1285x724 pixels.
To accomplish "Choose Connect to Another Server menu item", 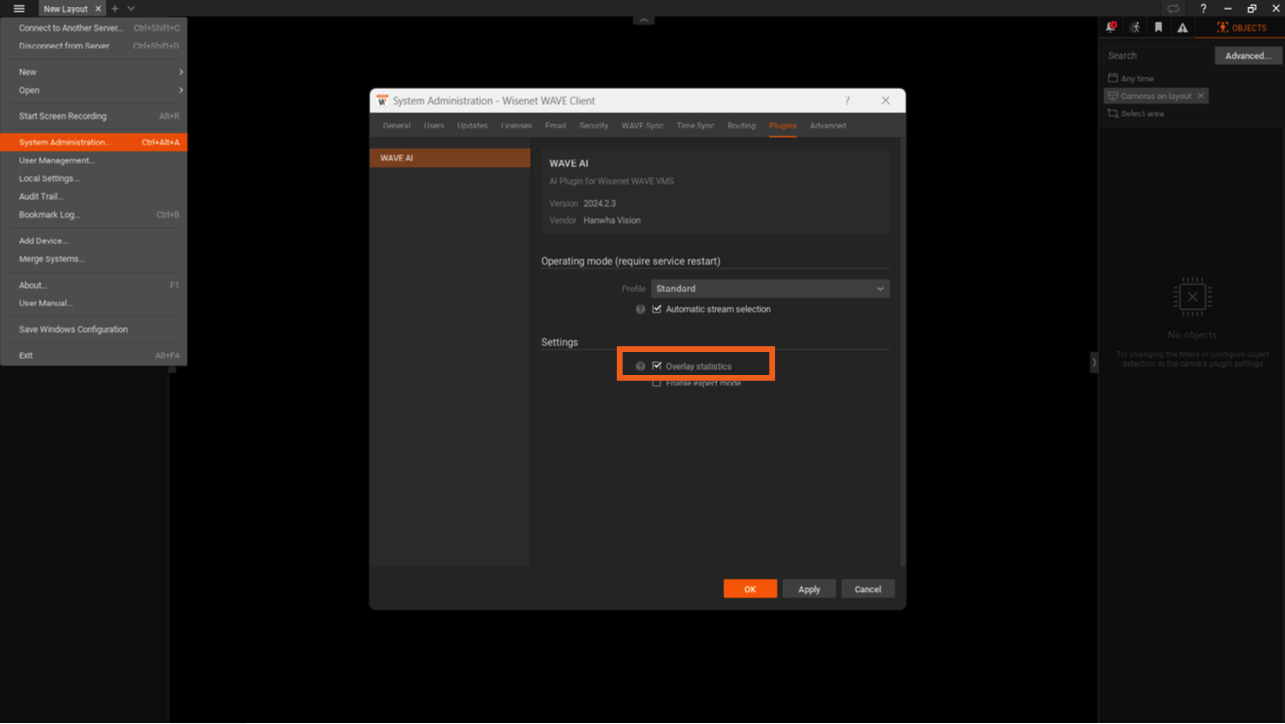I will tap(93, 28).
